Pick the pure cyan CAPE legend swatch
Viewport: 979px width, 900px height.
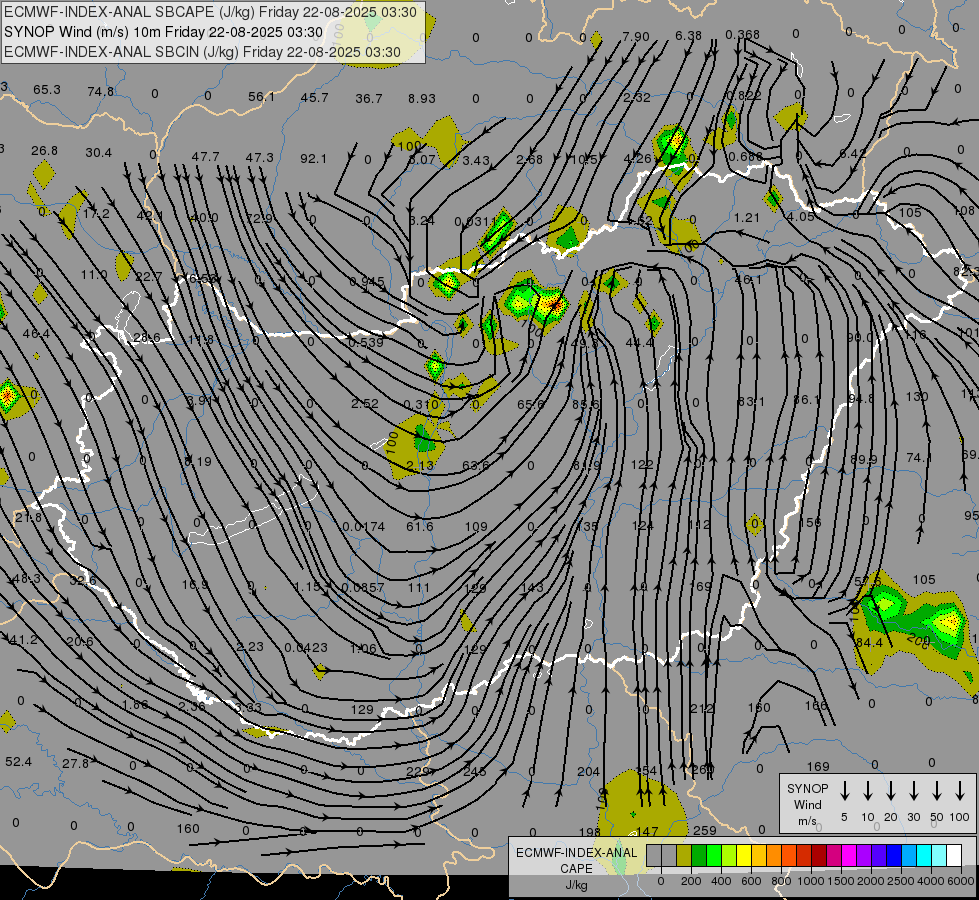(x=923, y=855)
